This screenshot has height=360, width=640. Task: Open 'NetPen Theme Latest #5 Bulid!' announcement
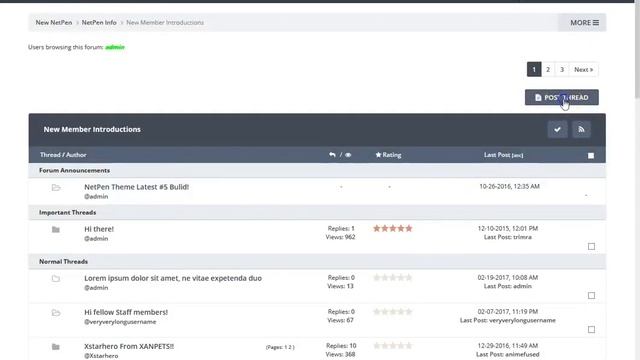click(x=136, y=187)
